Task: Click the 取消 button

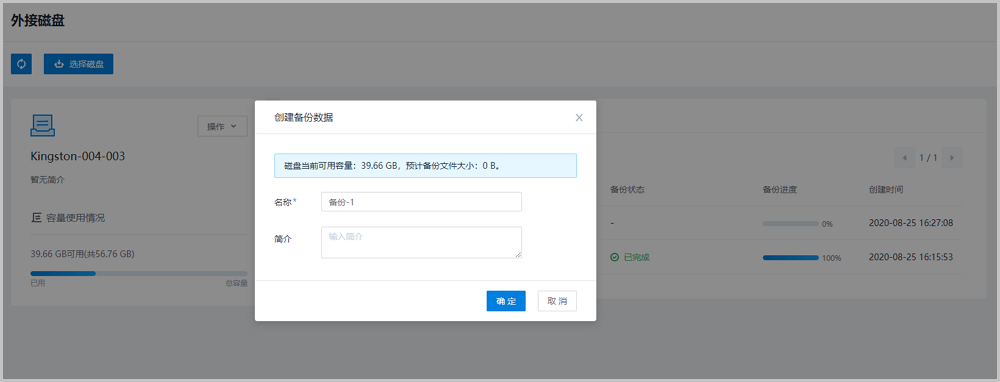Action: (557, 301)
